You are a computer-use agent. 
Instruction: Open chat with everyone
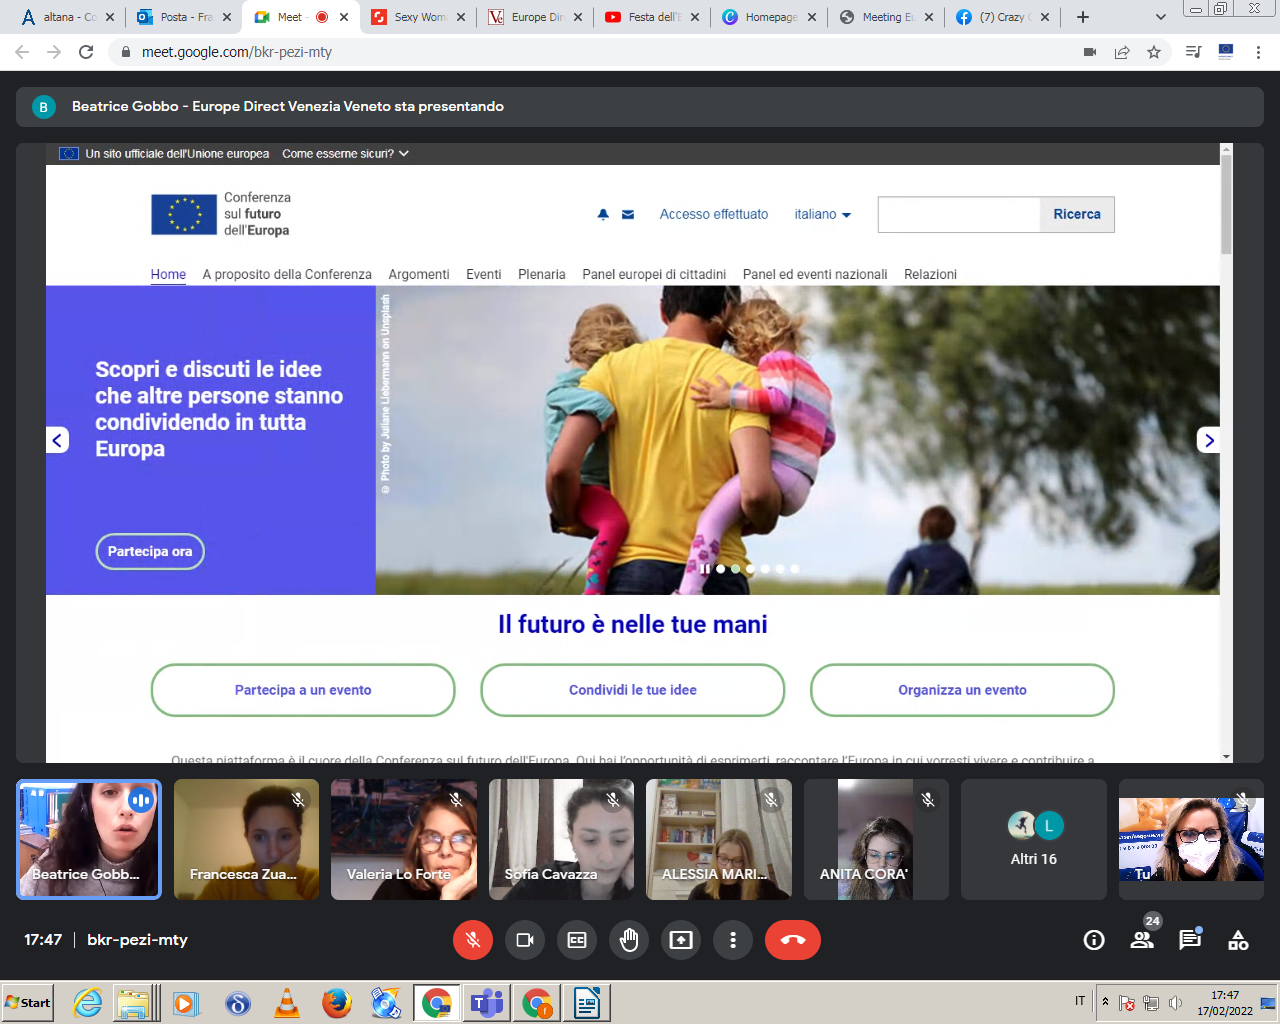click(1190, 939)
